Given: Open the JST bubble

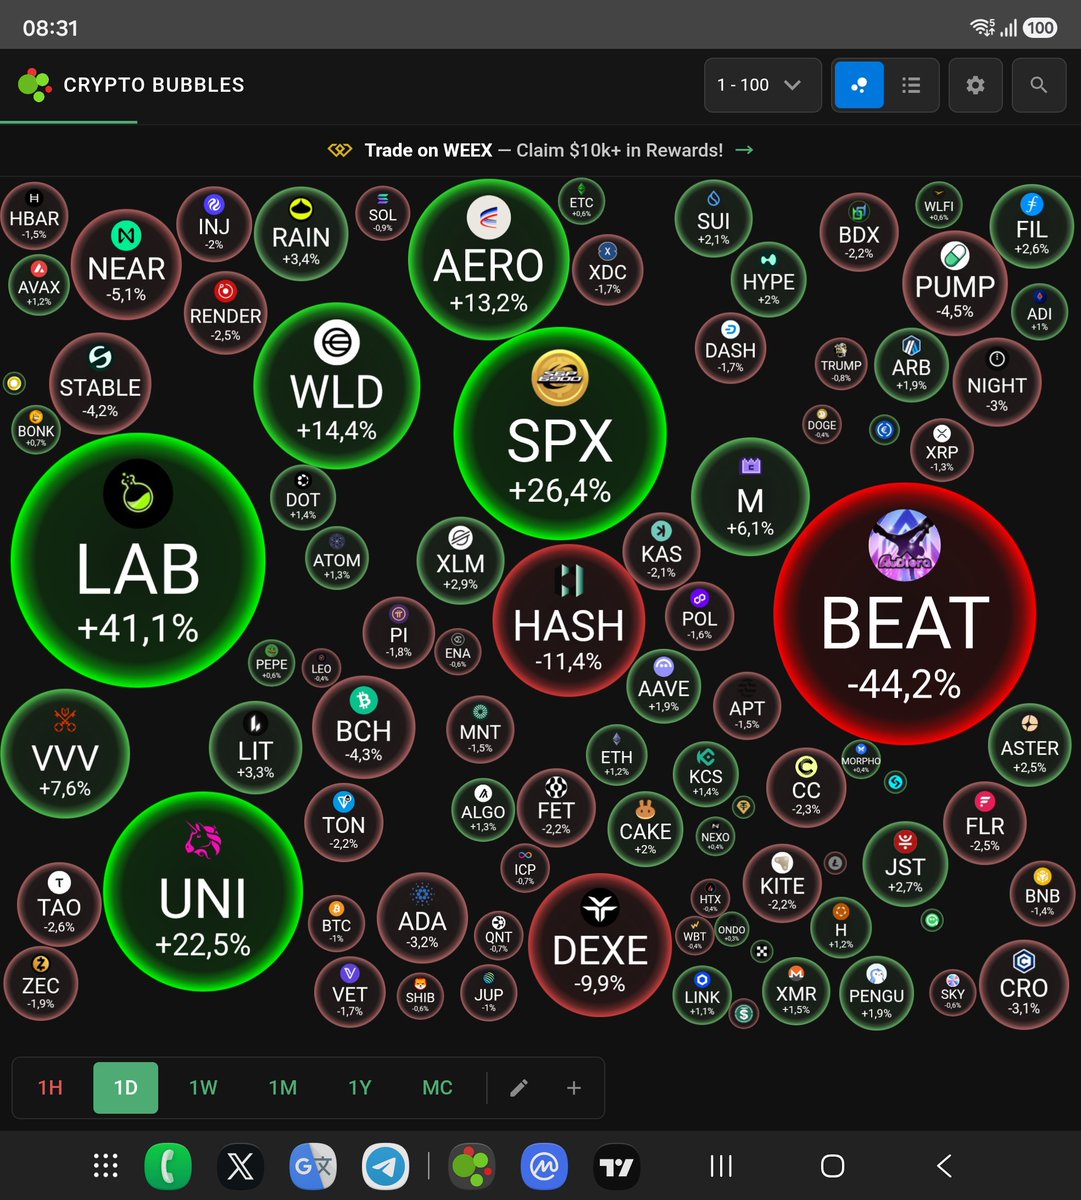Looking at the screenshot, I should [x=905, y=864].
